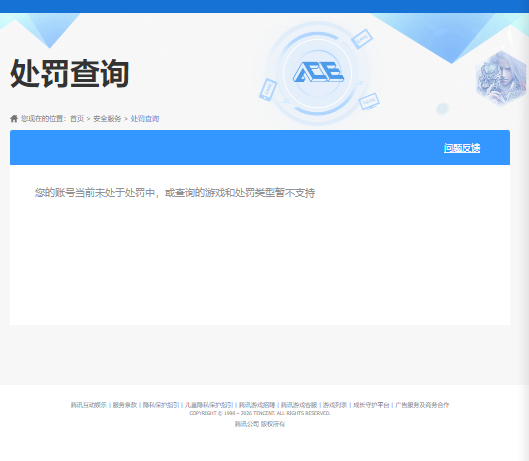Screen dimensions: 529x461
Task: Click the home icon in the breadcrumb
Action: click(x=14, y=118)
